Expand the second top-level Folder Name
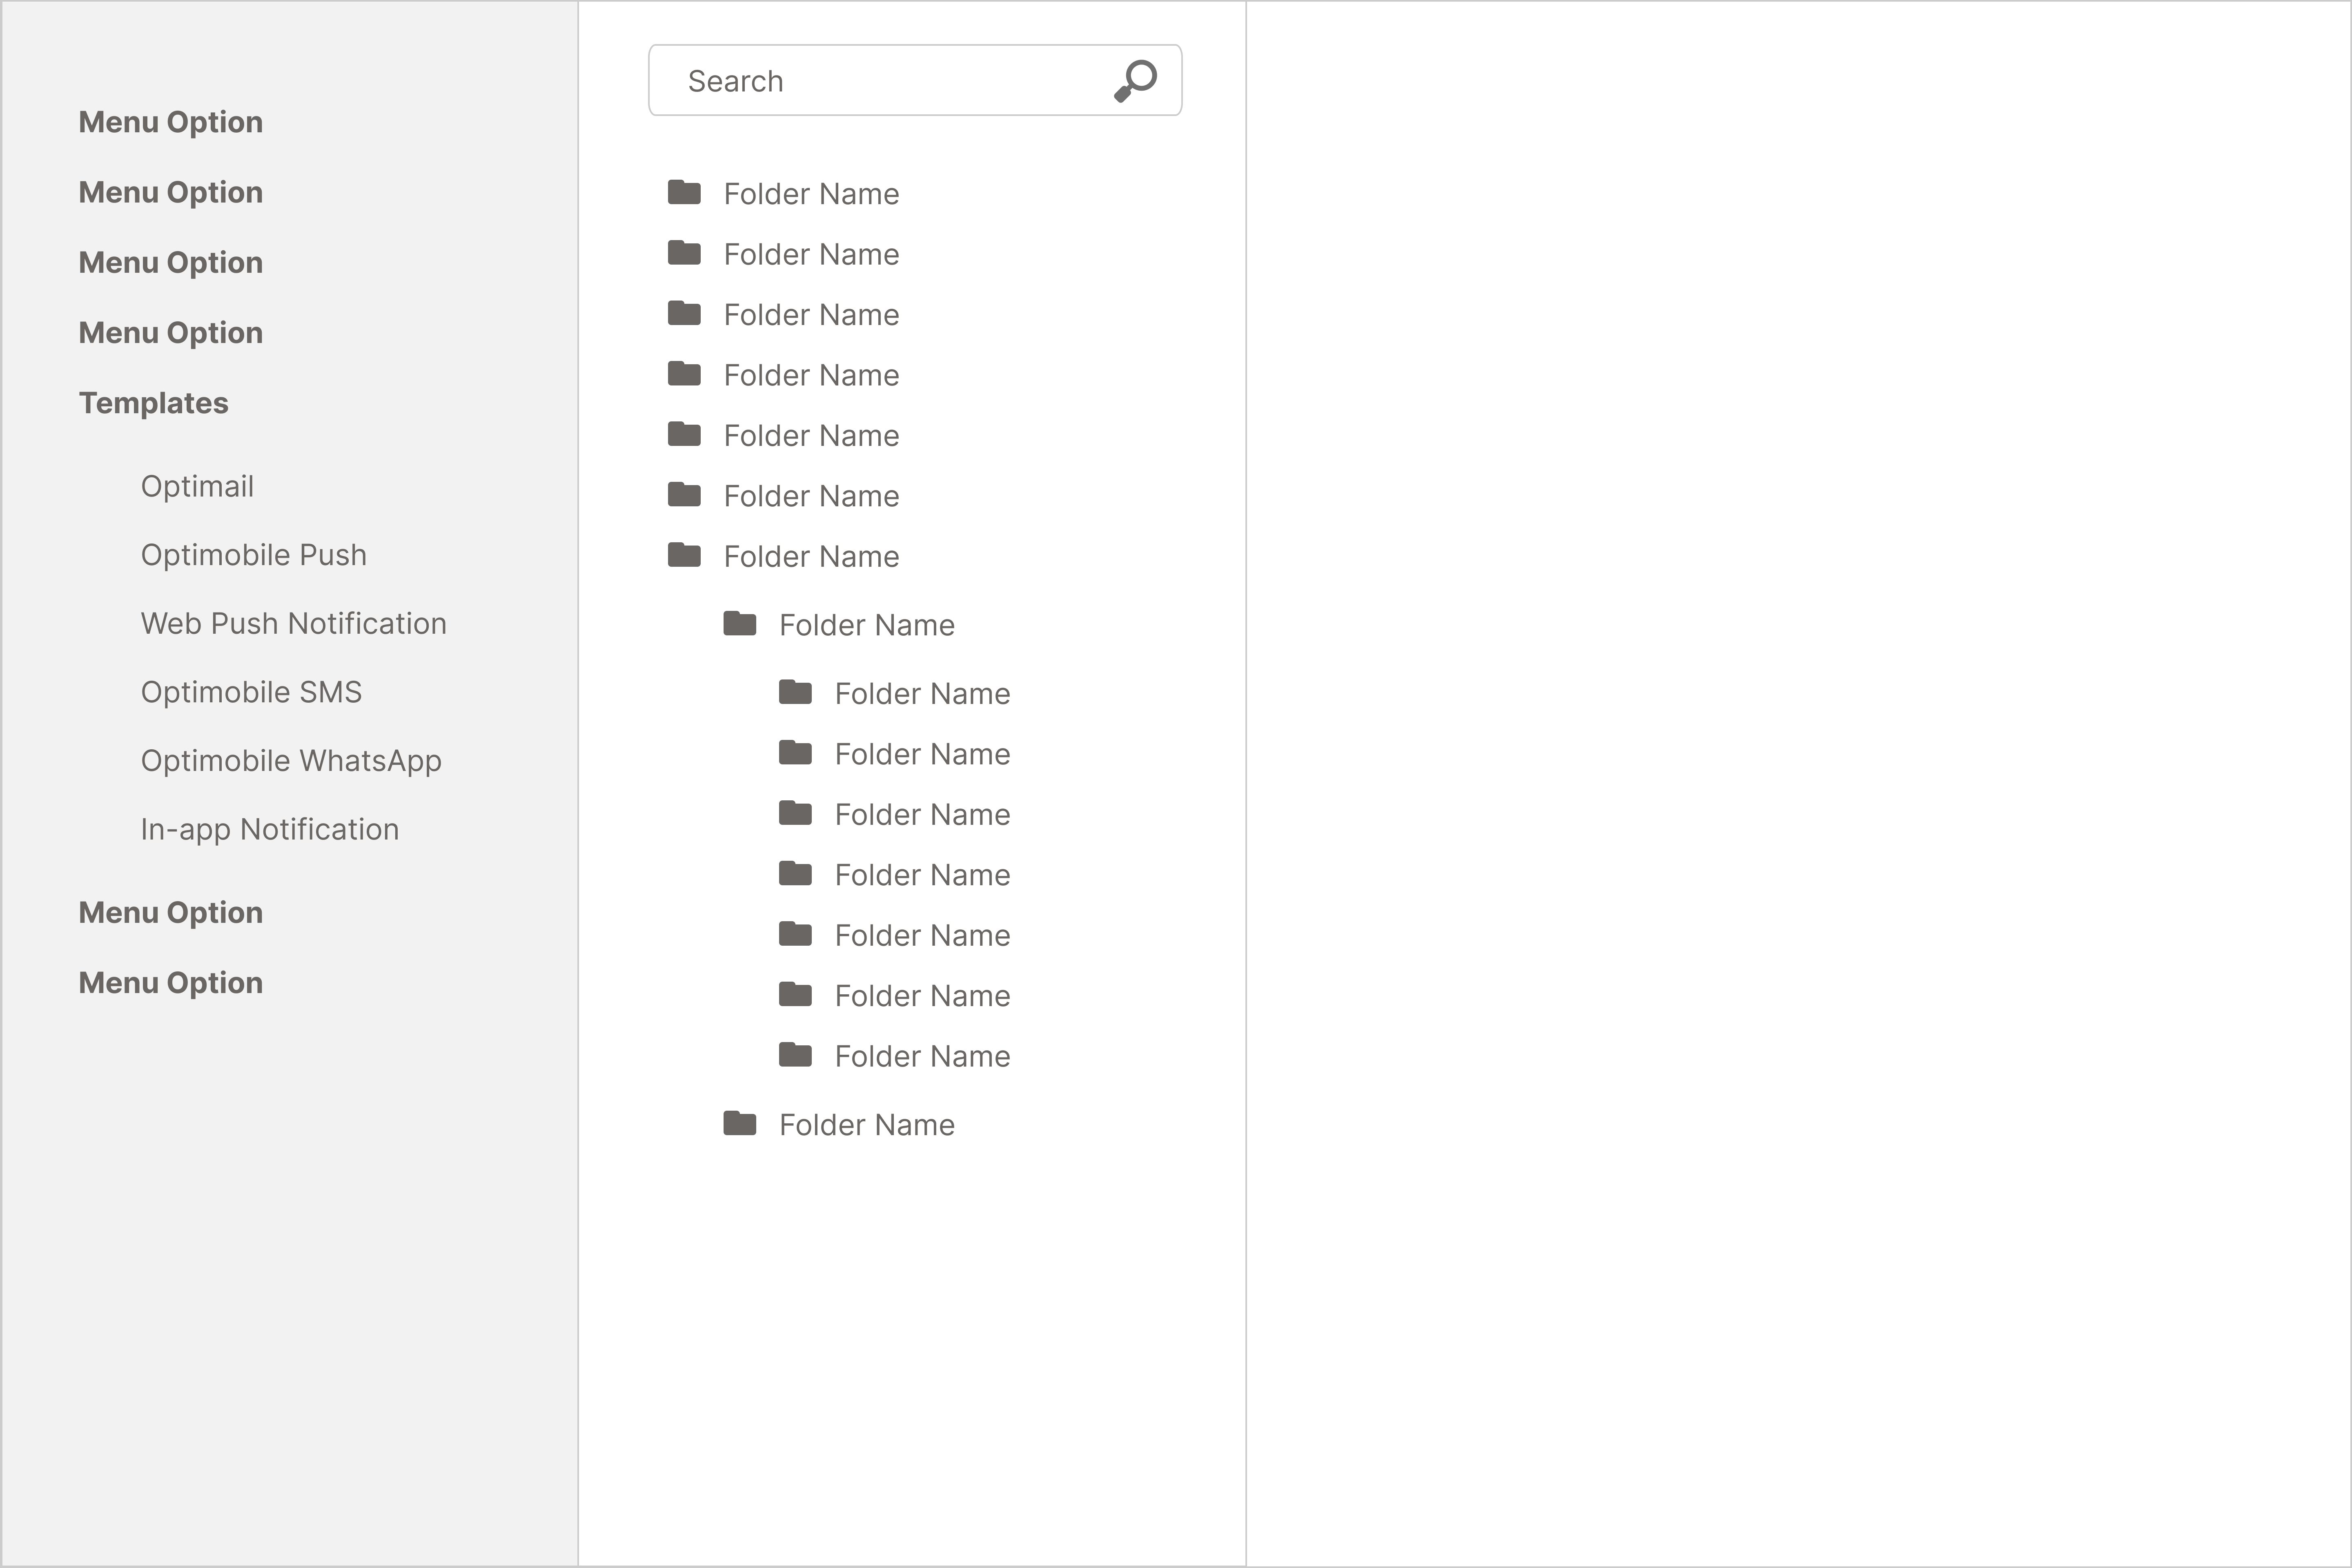Image resolution: width=2352 pixels, height=1568 pixels. pyautogui.click(x=811, y=254)
